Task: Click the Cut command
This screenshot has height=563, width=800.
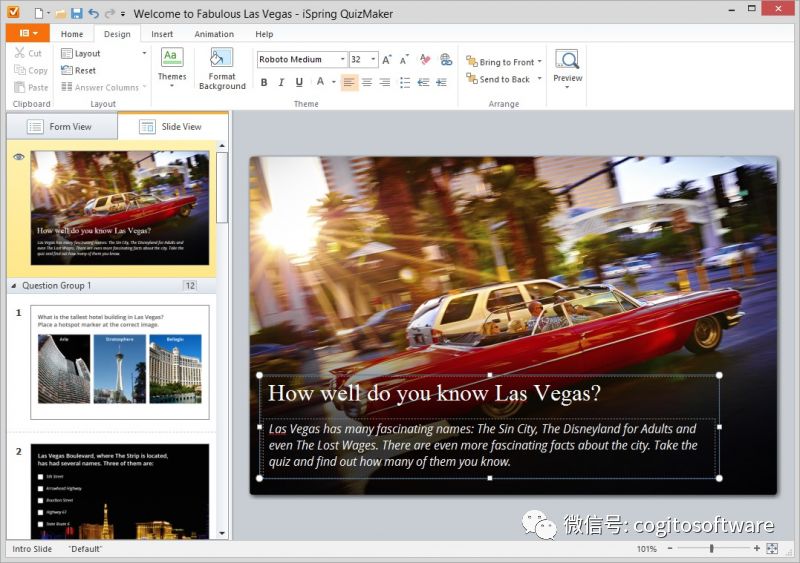Action: pos(29,53)
